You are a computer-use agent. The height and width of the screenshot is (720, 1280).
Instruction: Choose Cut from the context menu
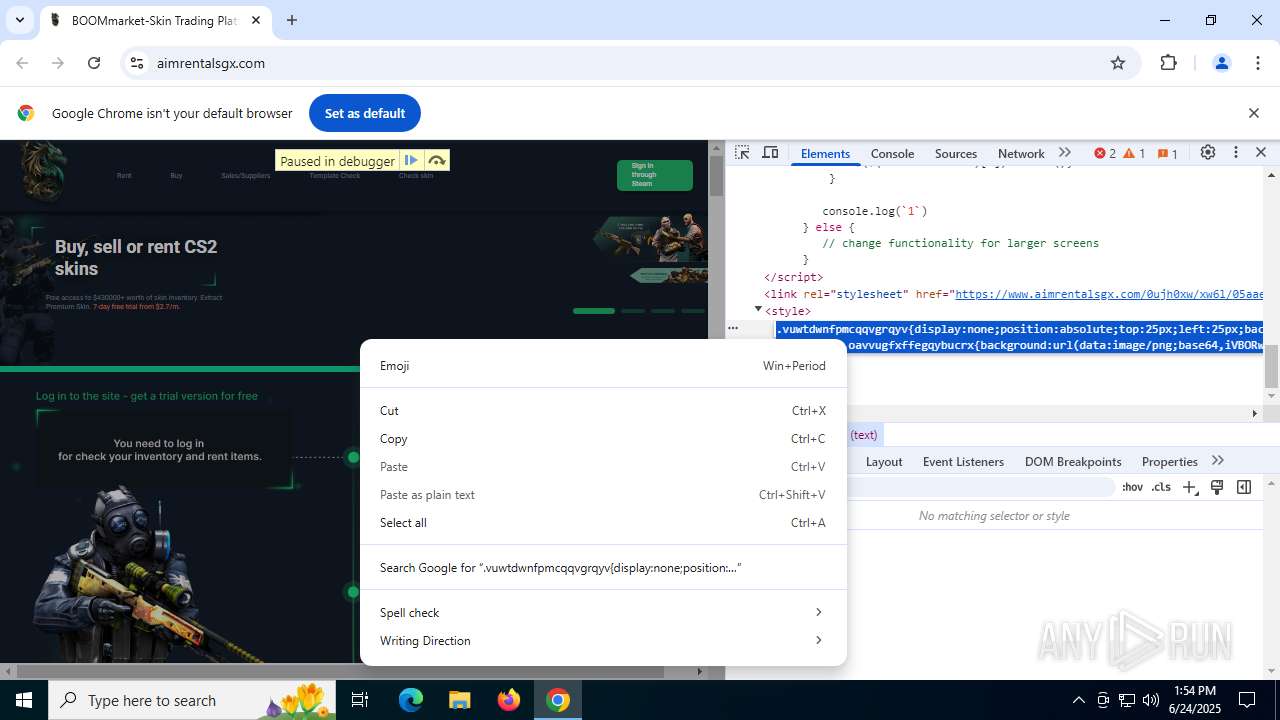pos(603,411)
